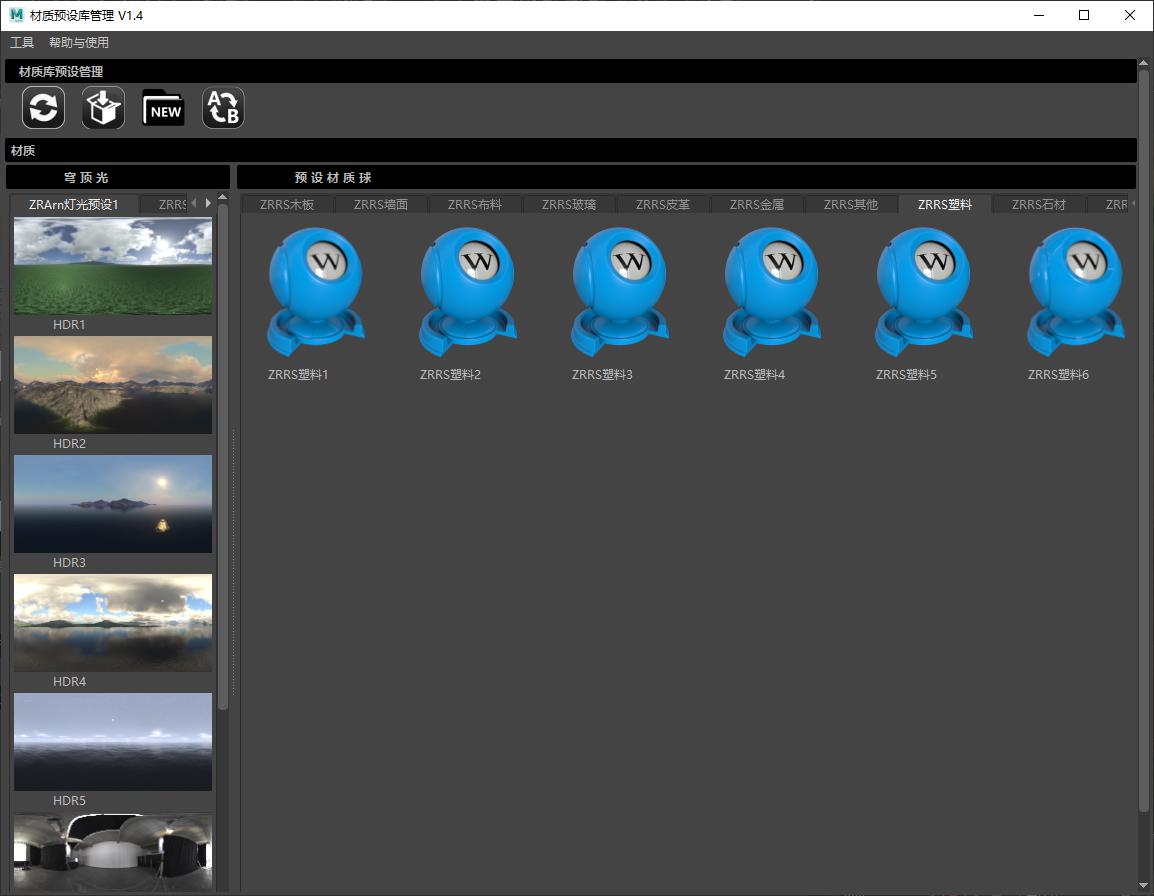Click the A-to-B rename icon
Screen dimensions: 1154x896
coord(223,108)
